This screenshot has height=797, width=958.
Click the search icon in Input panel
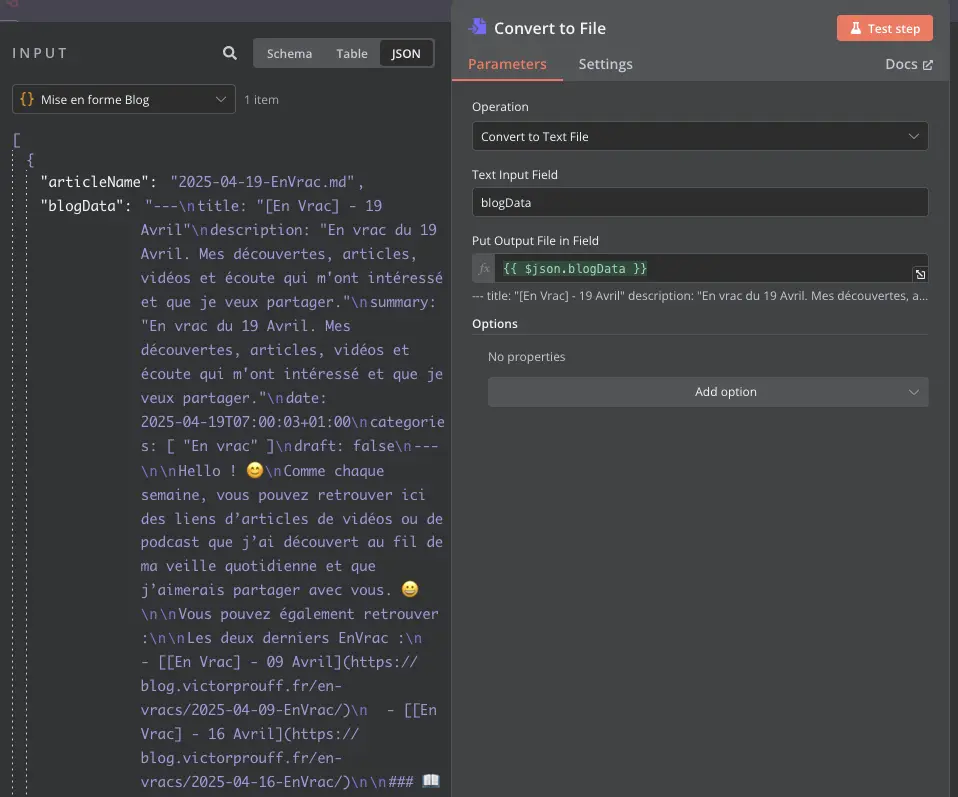230,53
